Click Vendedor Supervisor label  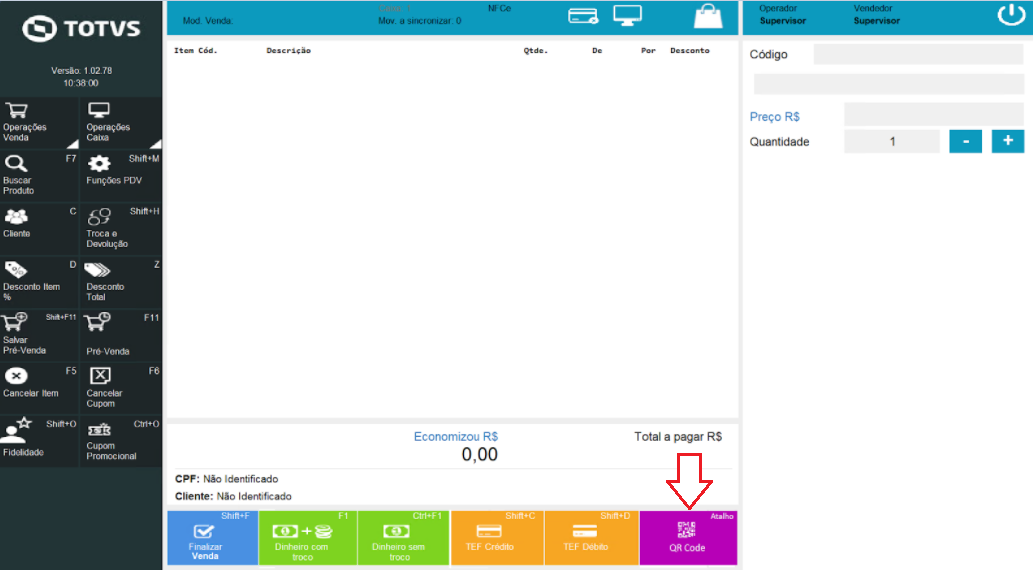coord(877,14)
